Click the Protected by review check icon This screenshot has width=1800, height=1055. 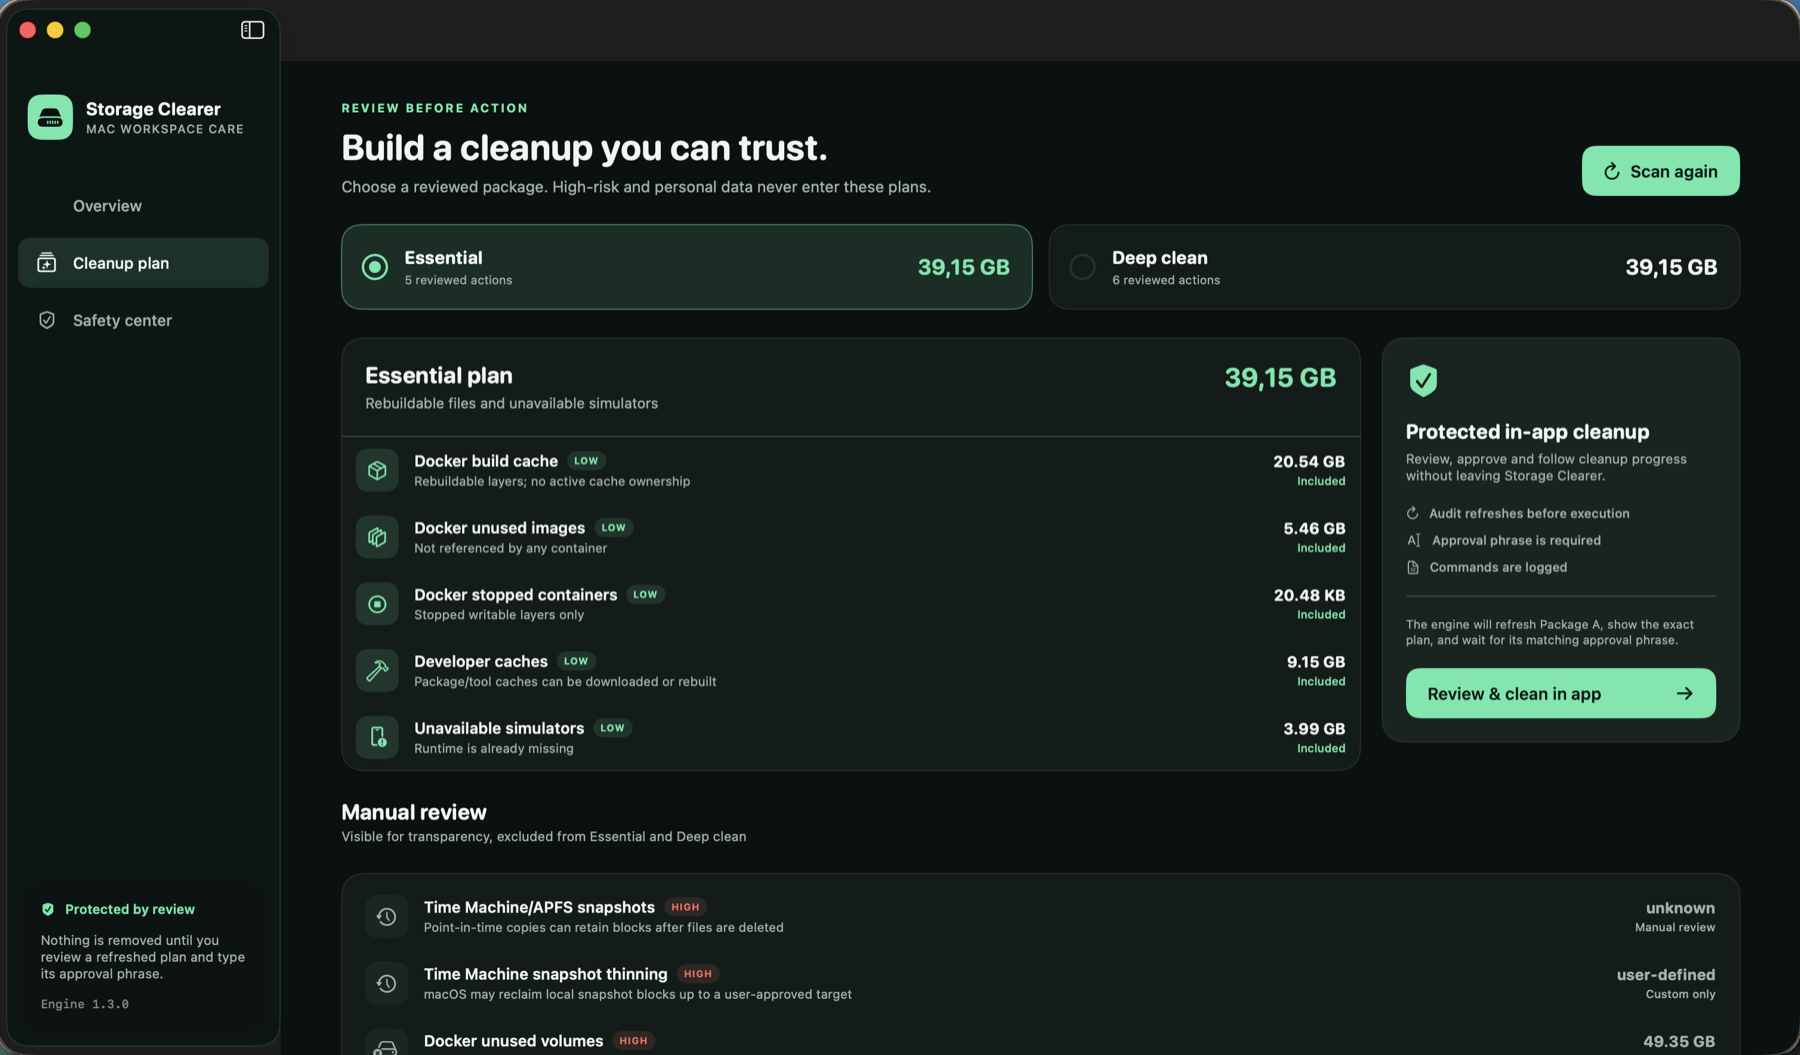(48, 909)
